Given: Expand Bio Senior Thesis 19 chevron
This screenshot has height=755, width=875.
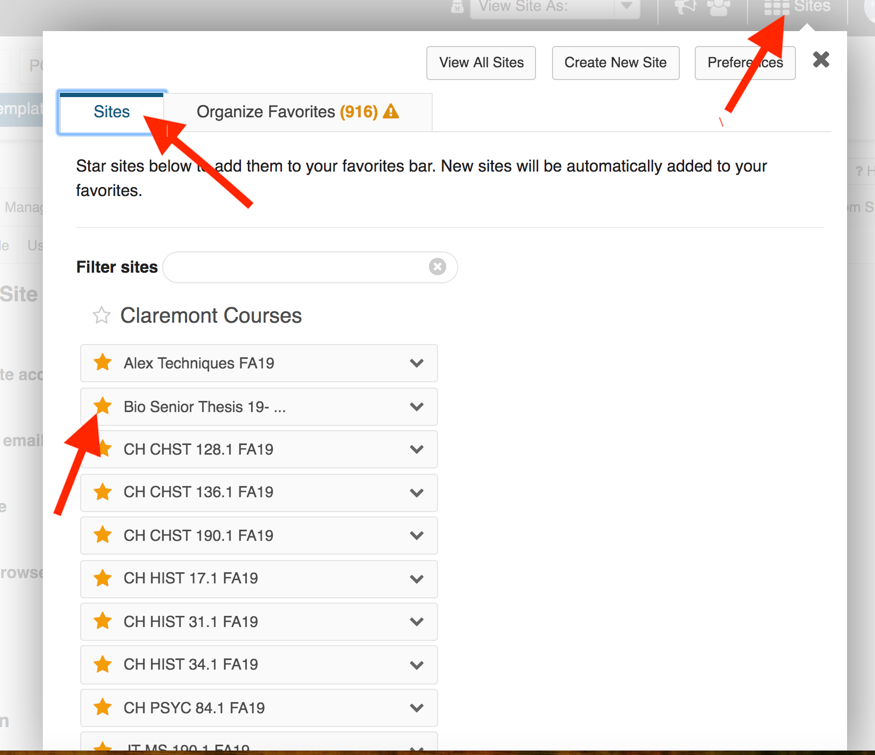Looking at the screenshot, I should (416, 407).
